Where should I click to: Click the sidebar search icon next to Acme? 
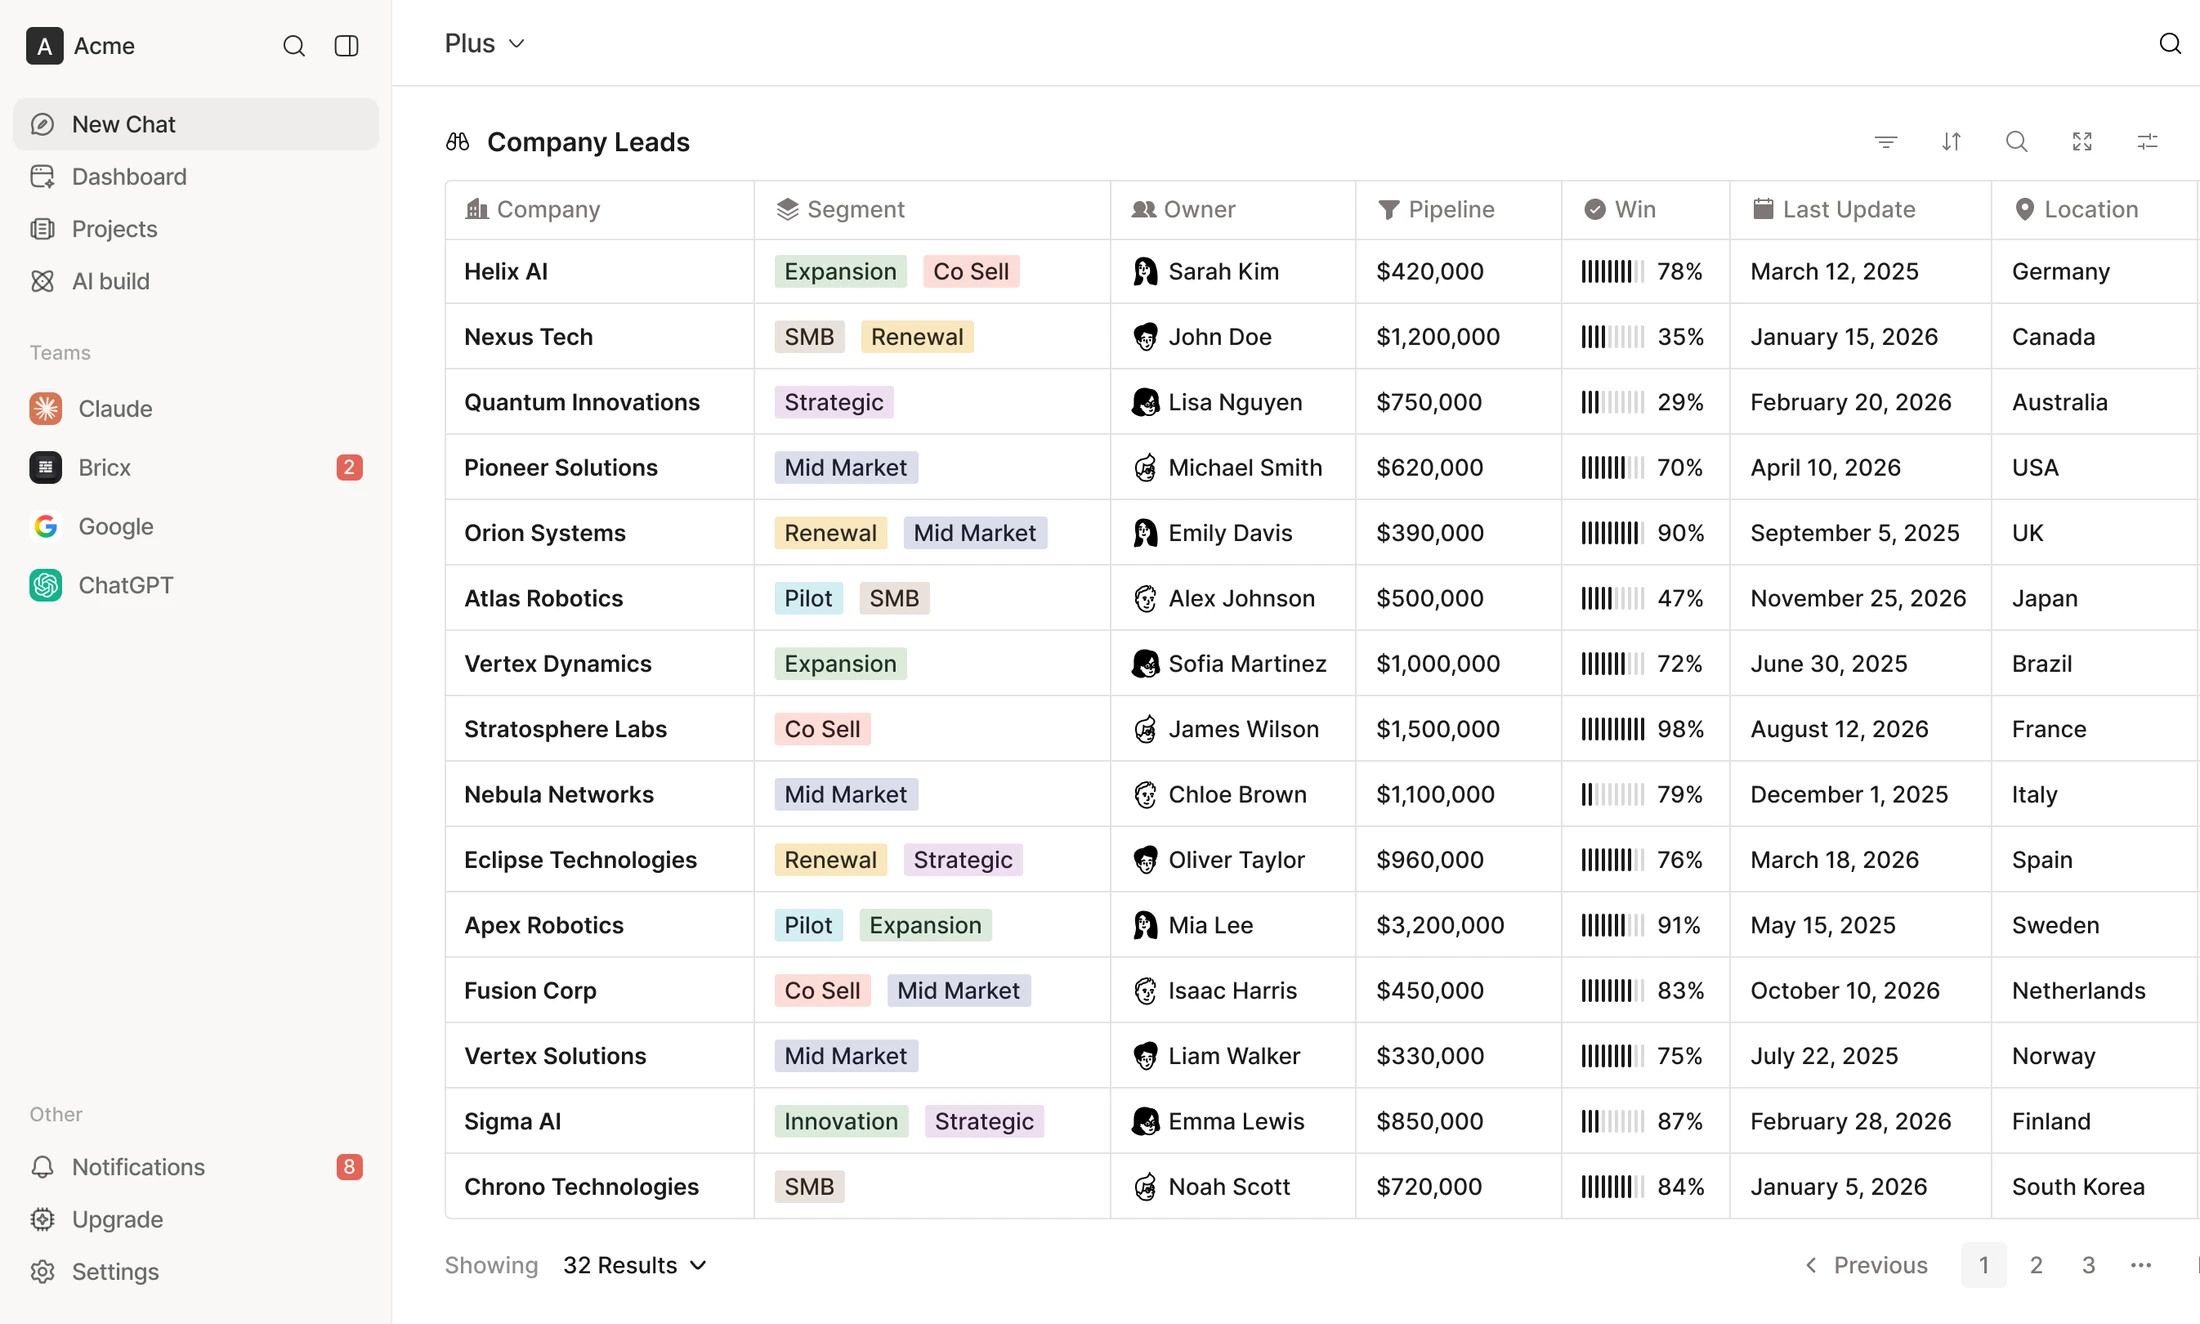[x=293, y=46]
